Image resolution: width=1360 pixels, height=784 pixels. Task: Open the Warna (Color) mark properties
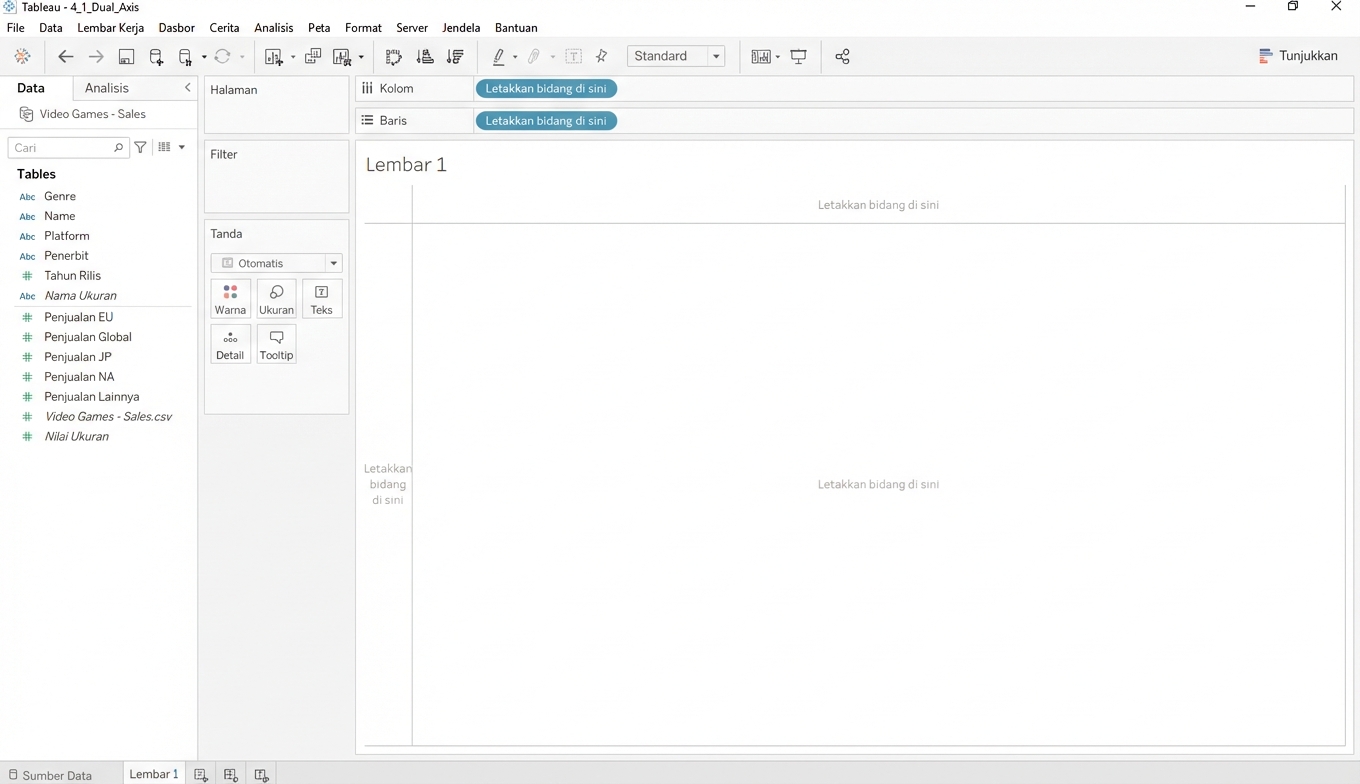pyautogui.click(x=231, y=298)
